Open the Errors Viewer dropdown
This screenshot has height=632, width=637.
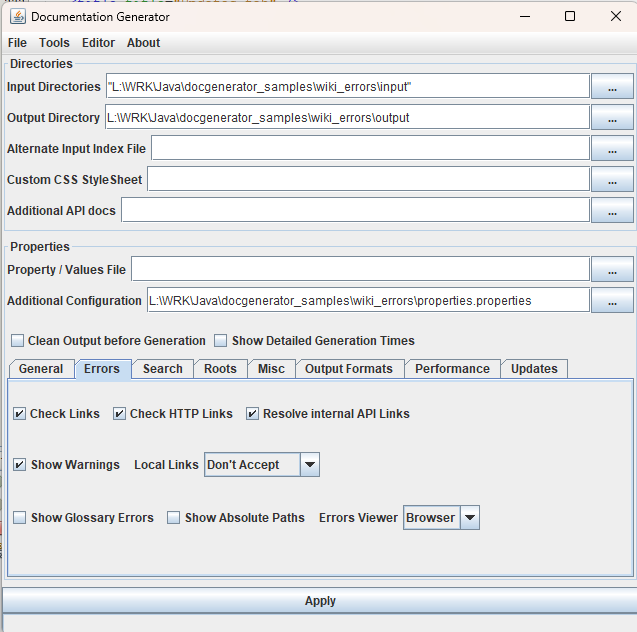click(442, 518)
